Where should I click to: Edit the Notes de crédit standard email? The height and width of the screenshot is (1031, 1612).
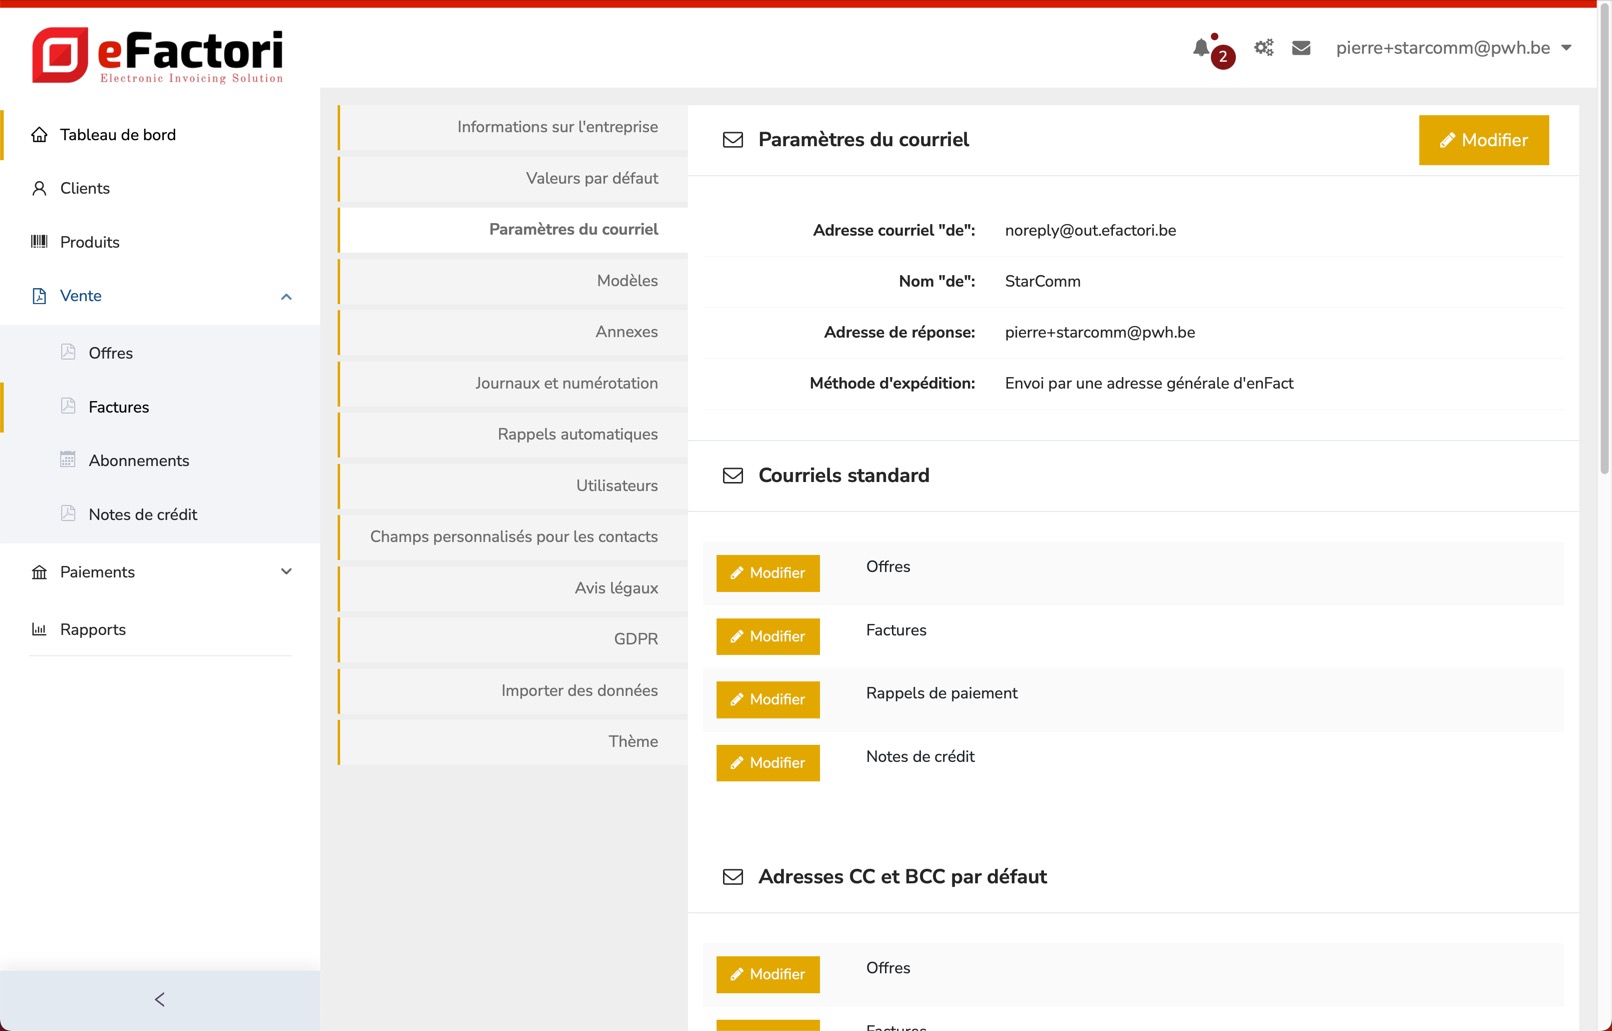(767, 763)
